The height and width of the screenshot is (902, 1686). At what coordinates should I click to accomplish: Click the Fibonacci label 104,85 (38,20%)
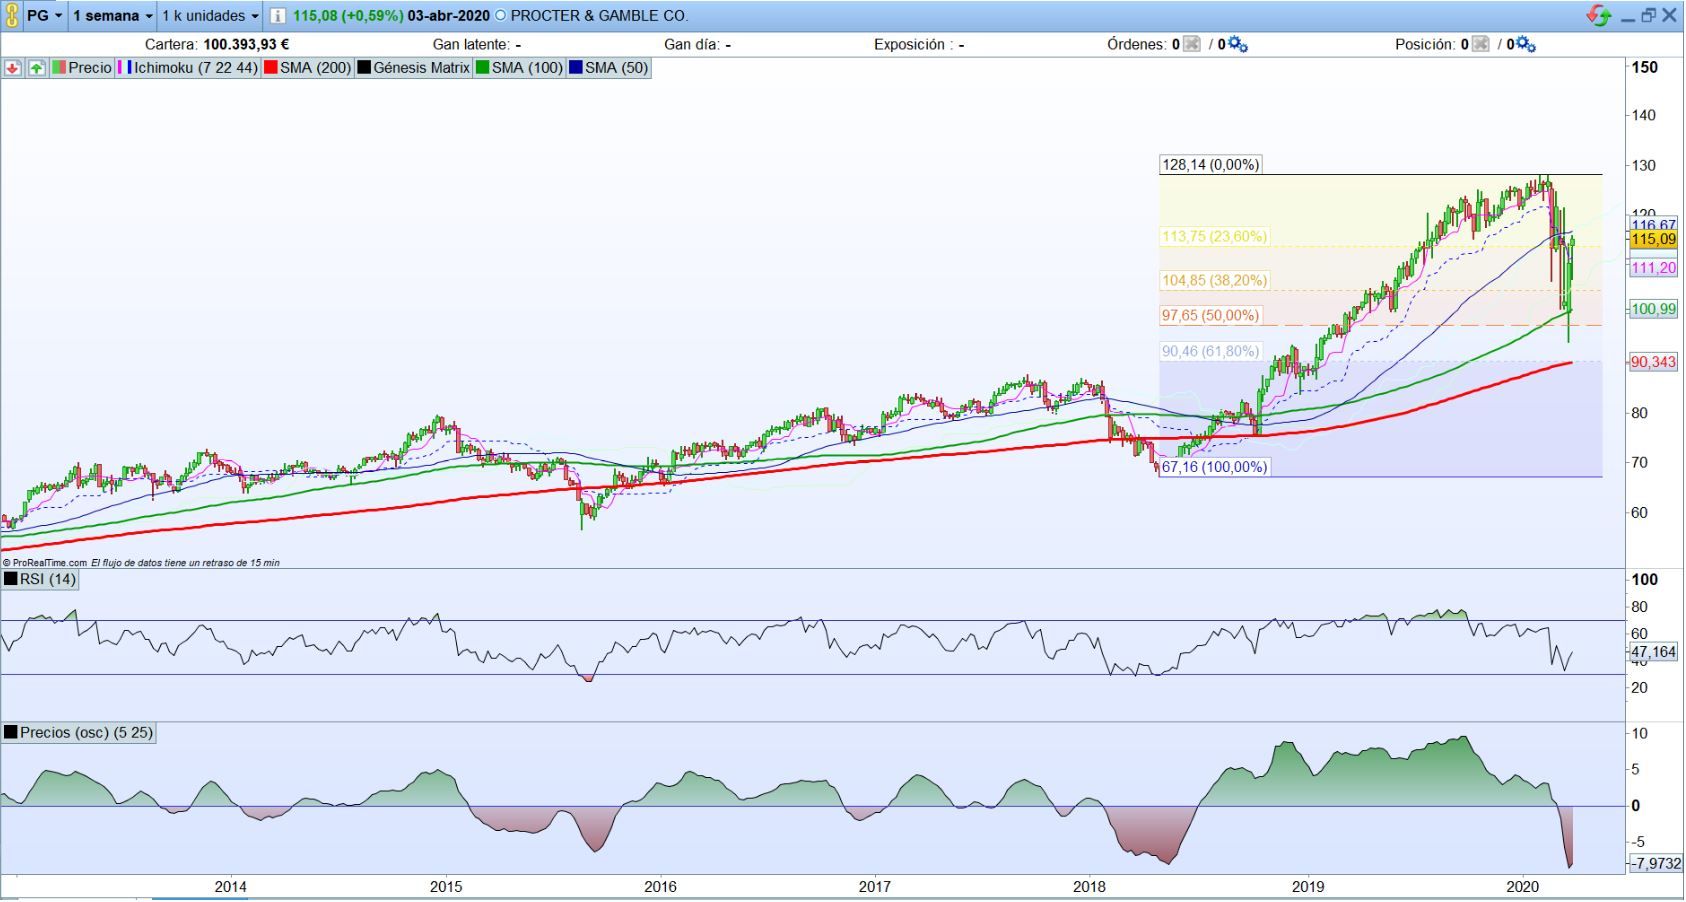click(x=1214, y=280)
